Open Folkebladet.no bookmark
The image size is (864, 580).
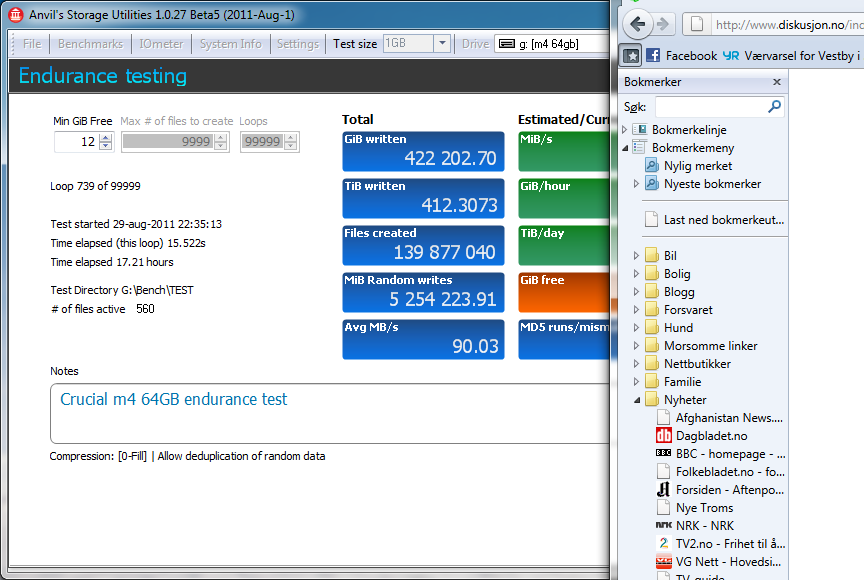coord(721,471)
